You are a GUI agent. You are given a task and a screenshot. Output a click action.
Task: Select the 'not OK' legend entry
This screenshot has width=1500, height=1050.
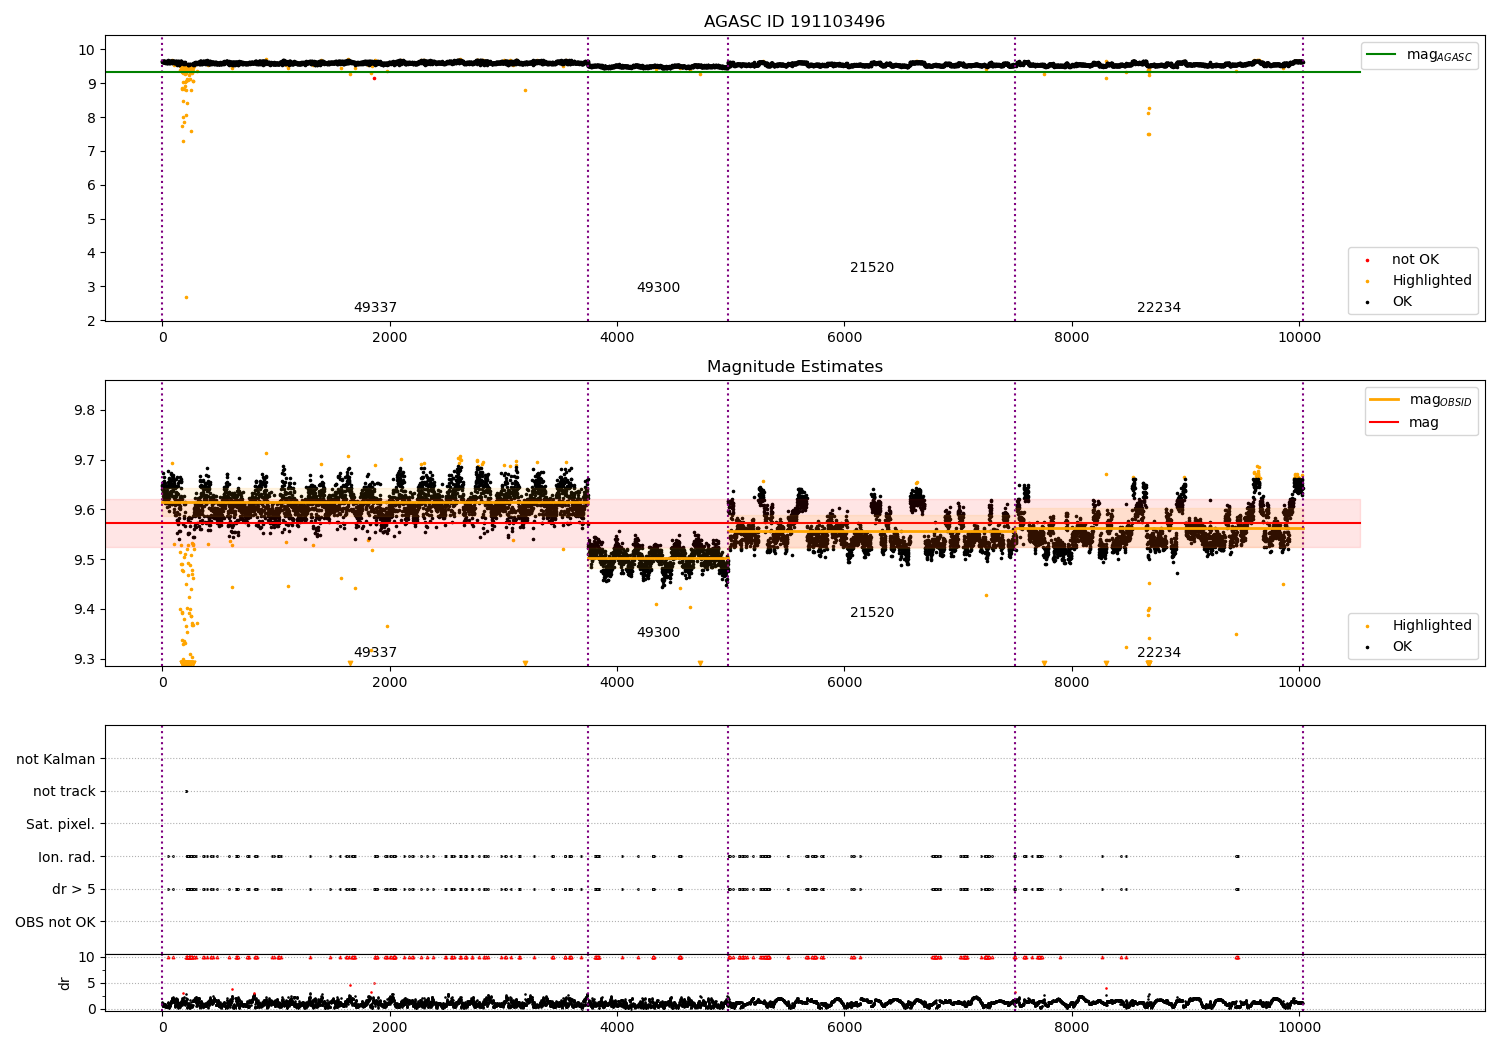tap(1415, 260)
